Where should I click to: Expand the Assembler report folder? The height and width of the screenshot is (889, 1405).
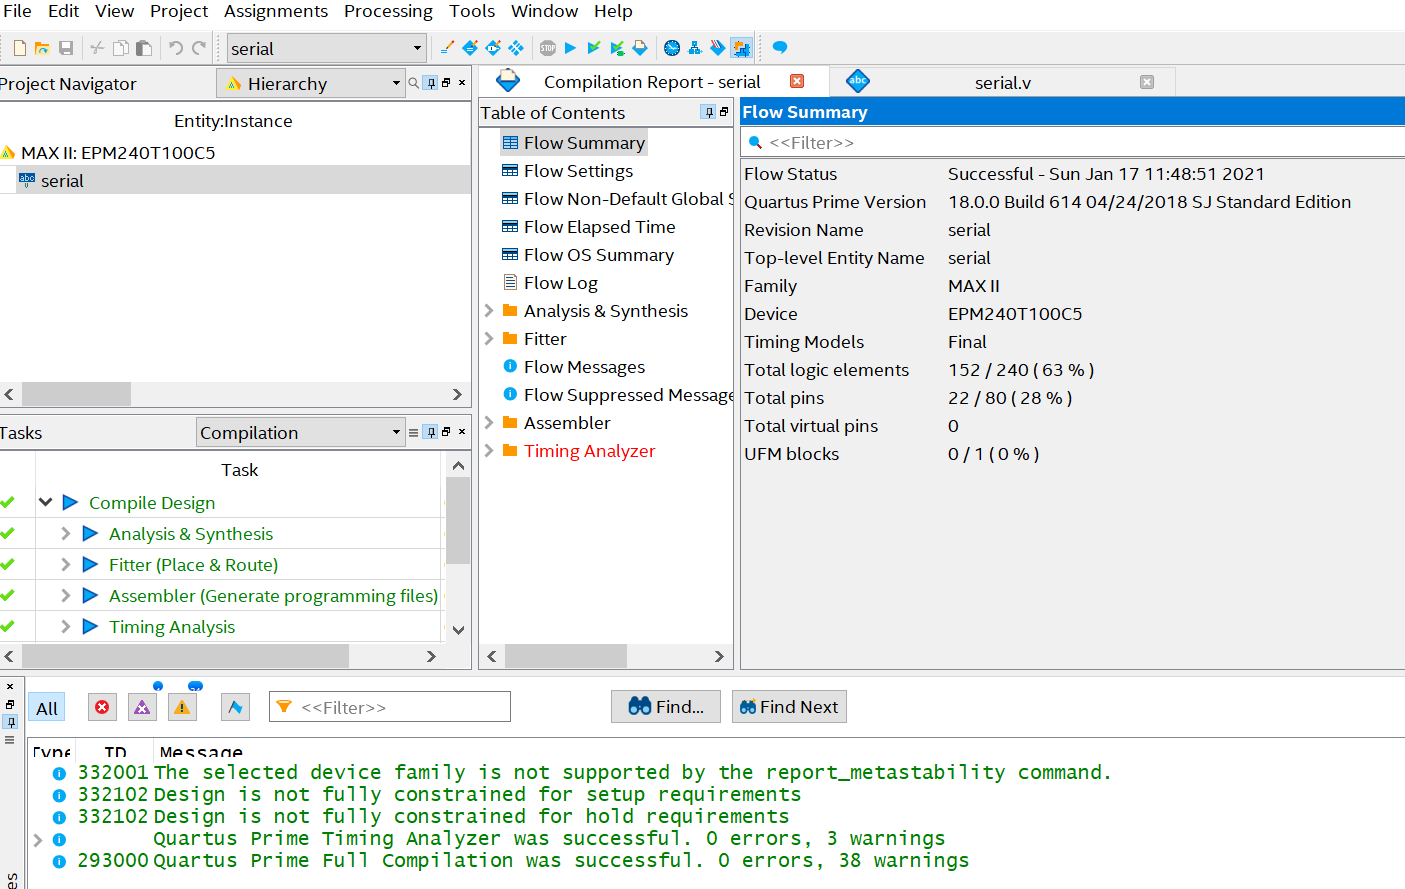pyautogui.click(x=489, y=422)
